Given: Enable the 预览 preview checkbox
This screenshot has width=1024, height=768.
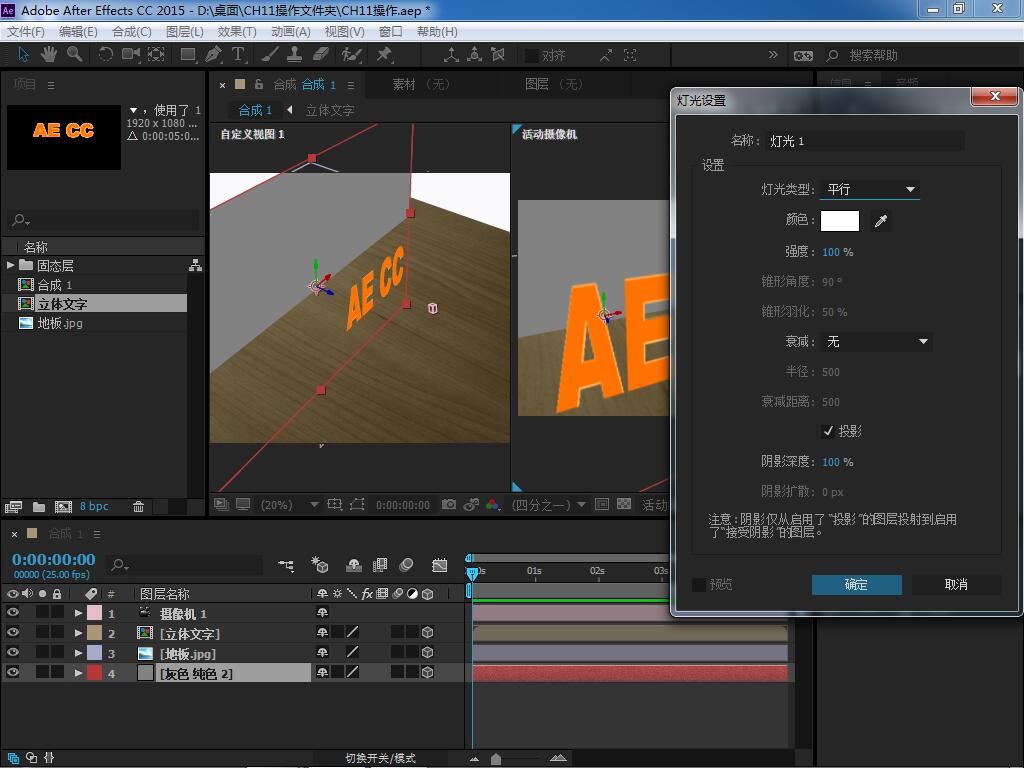Looking at the screenshot, I should 699,584.
